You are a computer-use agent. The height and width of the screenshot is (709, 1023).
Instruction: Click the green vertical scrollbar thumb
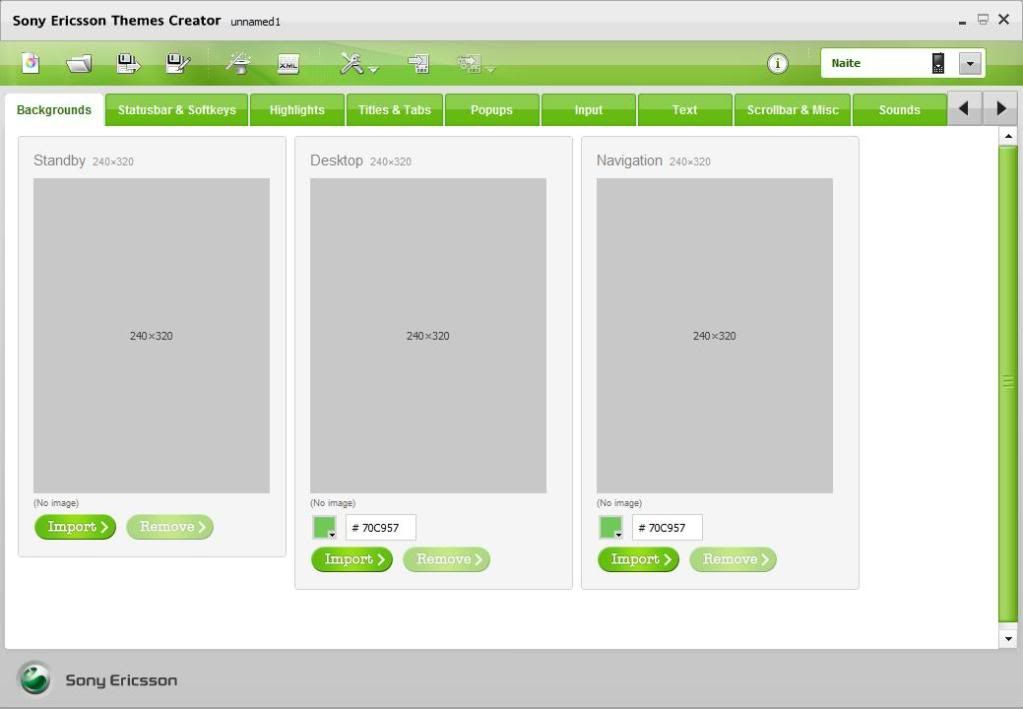[1008, 385]
